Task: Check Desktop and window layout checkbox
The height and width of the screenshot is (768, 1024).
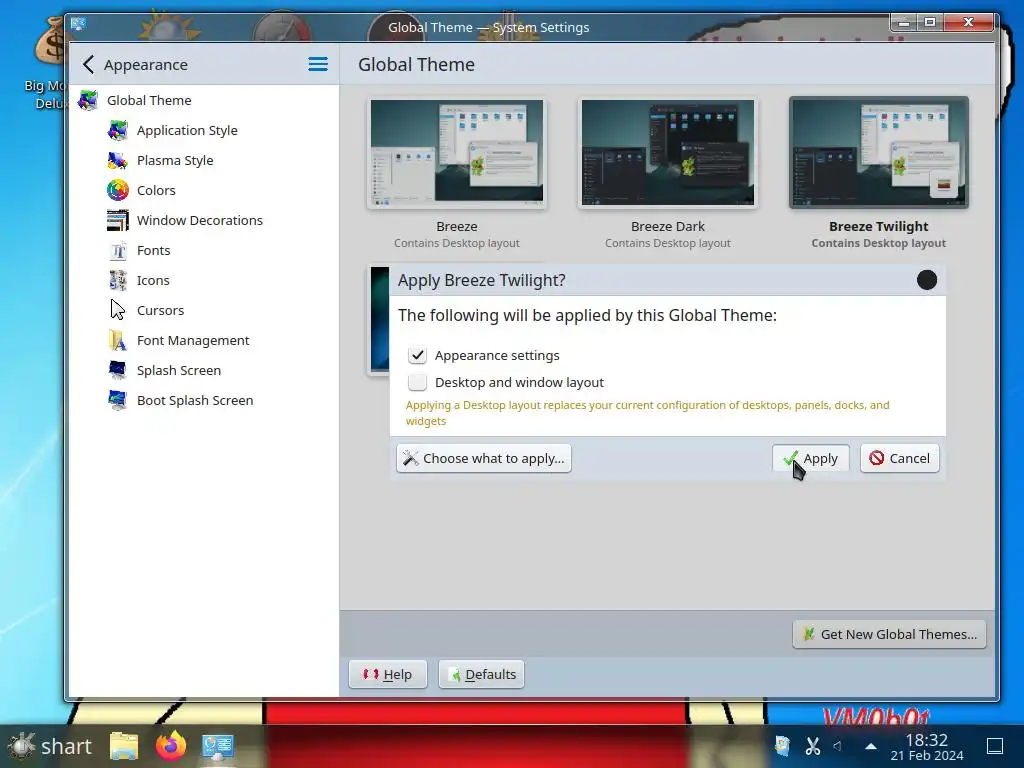Action: click(417, 382)
